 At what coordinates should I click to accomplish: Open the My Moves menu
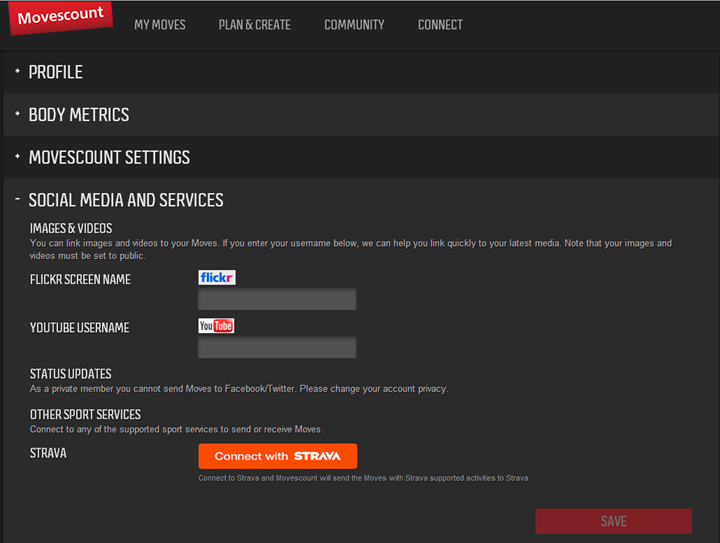(x=160, y=25)
